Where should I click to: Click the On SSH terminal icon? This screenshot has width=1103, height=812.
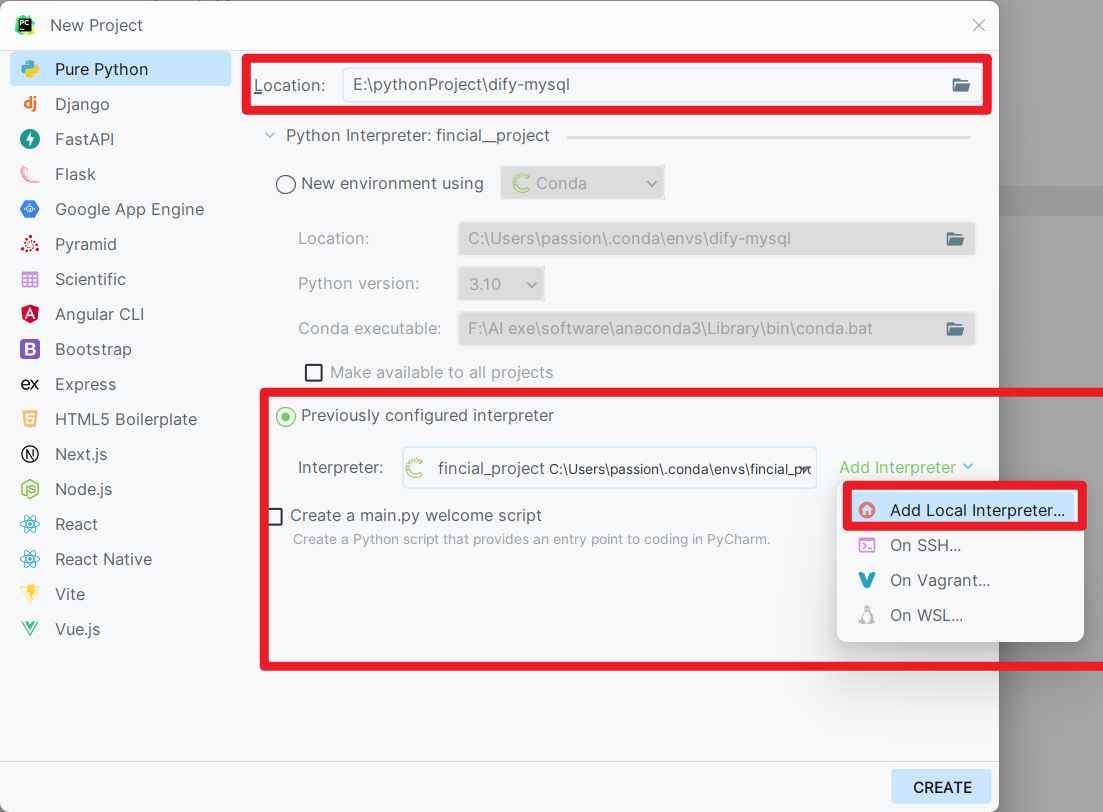(x=867, y=545)
